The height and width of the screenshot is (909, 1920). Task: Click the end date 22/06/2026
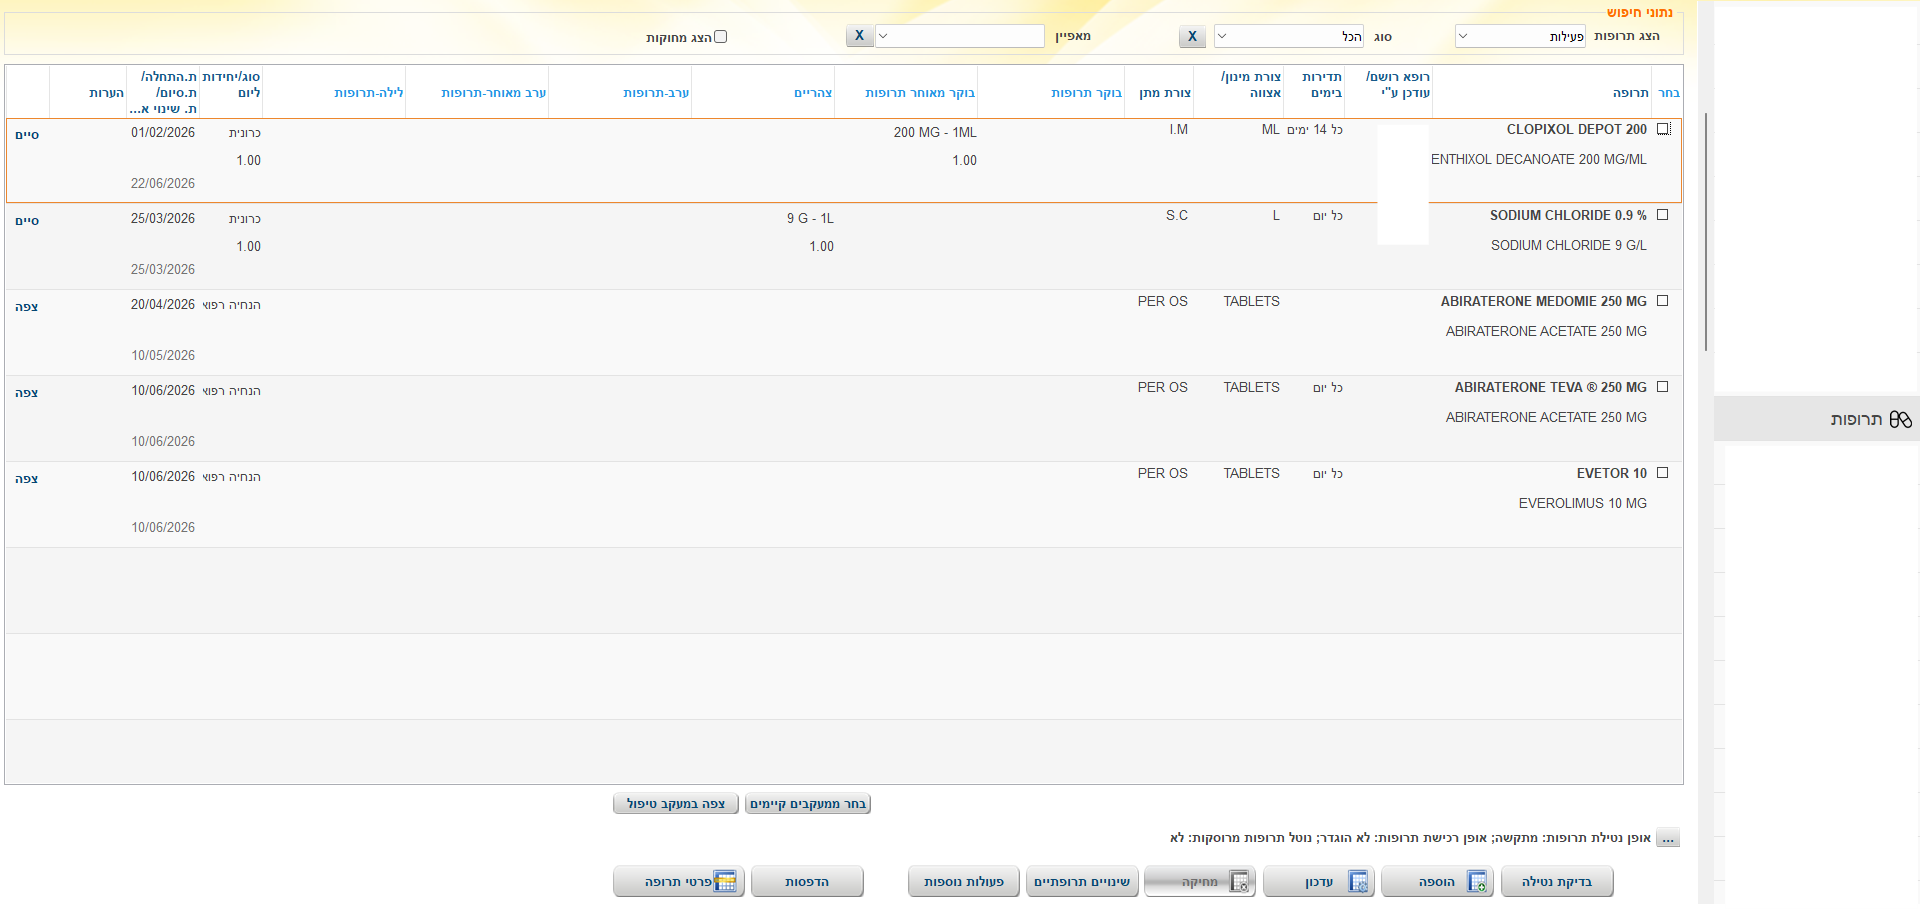pyautogui.click(x=163, y=183)
